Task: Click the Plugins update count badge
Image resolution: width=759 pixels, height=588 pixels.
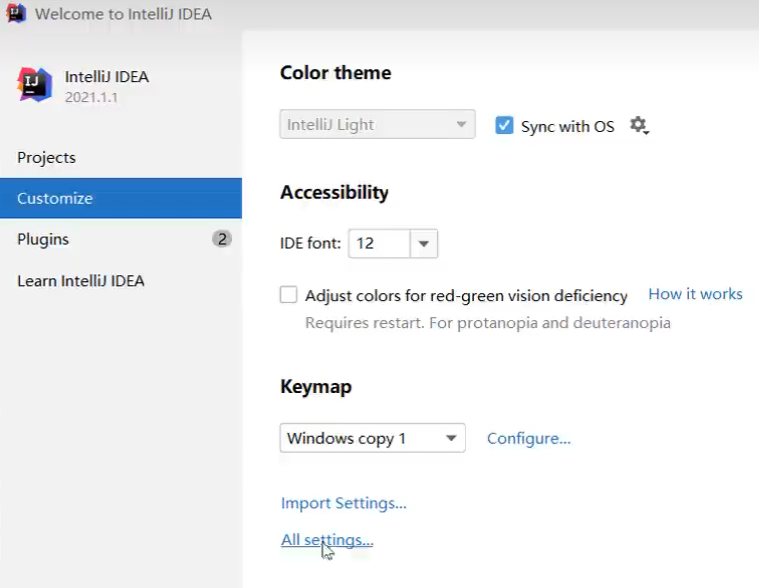Action: pos(222,239)
